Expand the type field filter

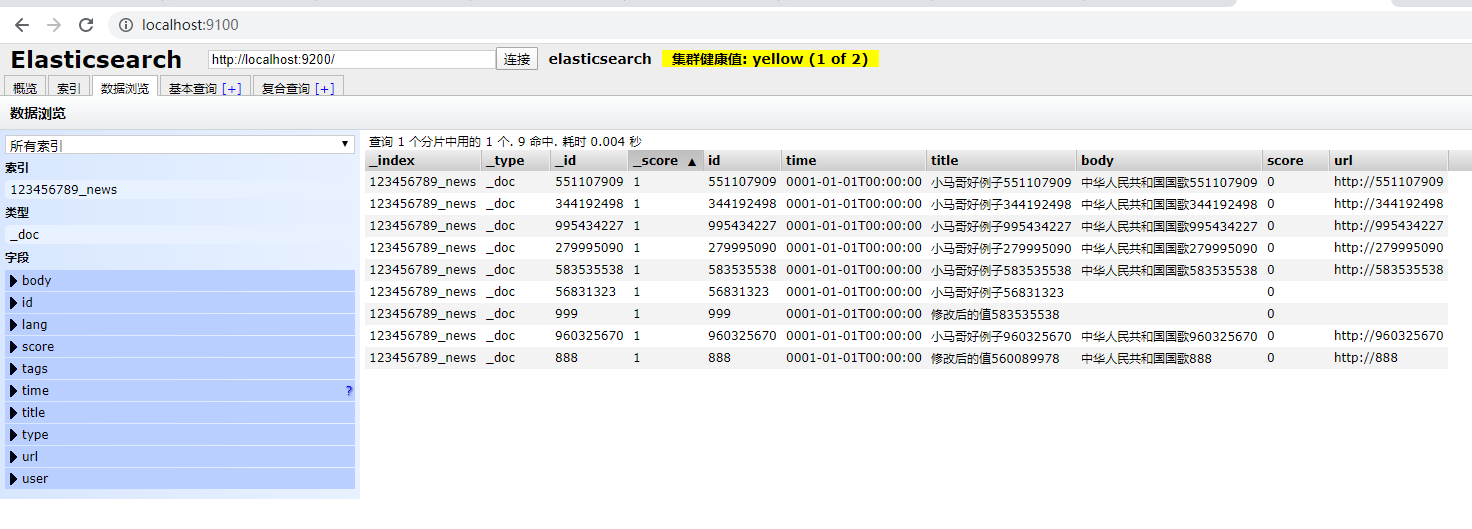tap(180, 435)
